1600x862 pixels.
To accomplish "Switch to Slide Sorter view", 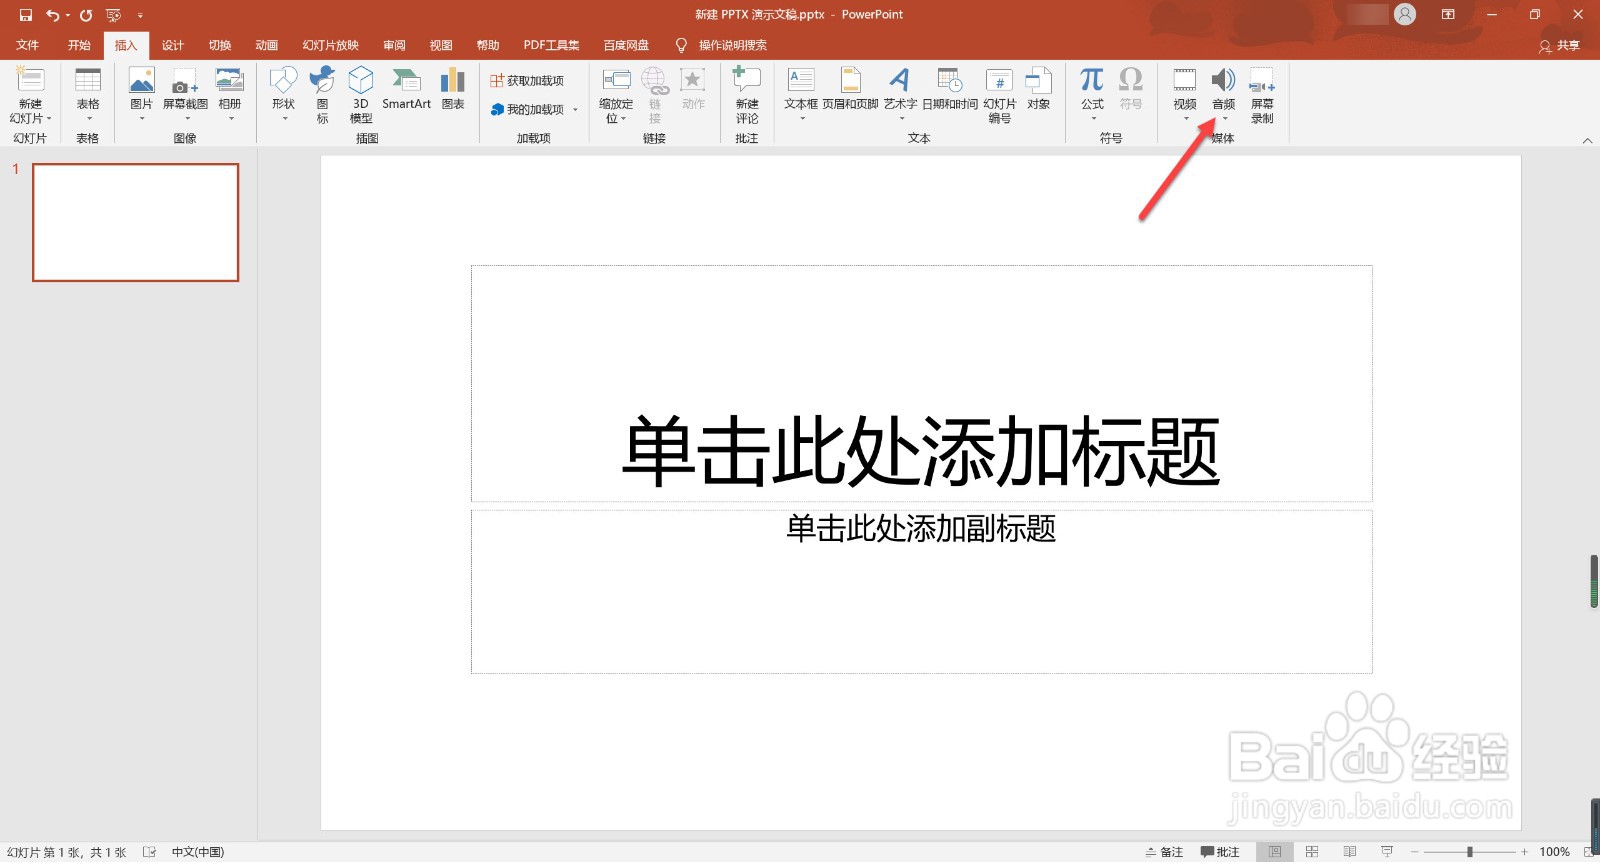I will (1312, 852).
